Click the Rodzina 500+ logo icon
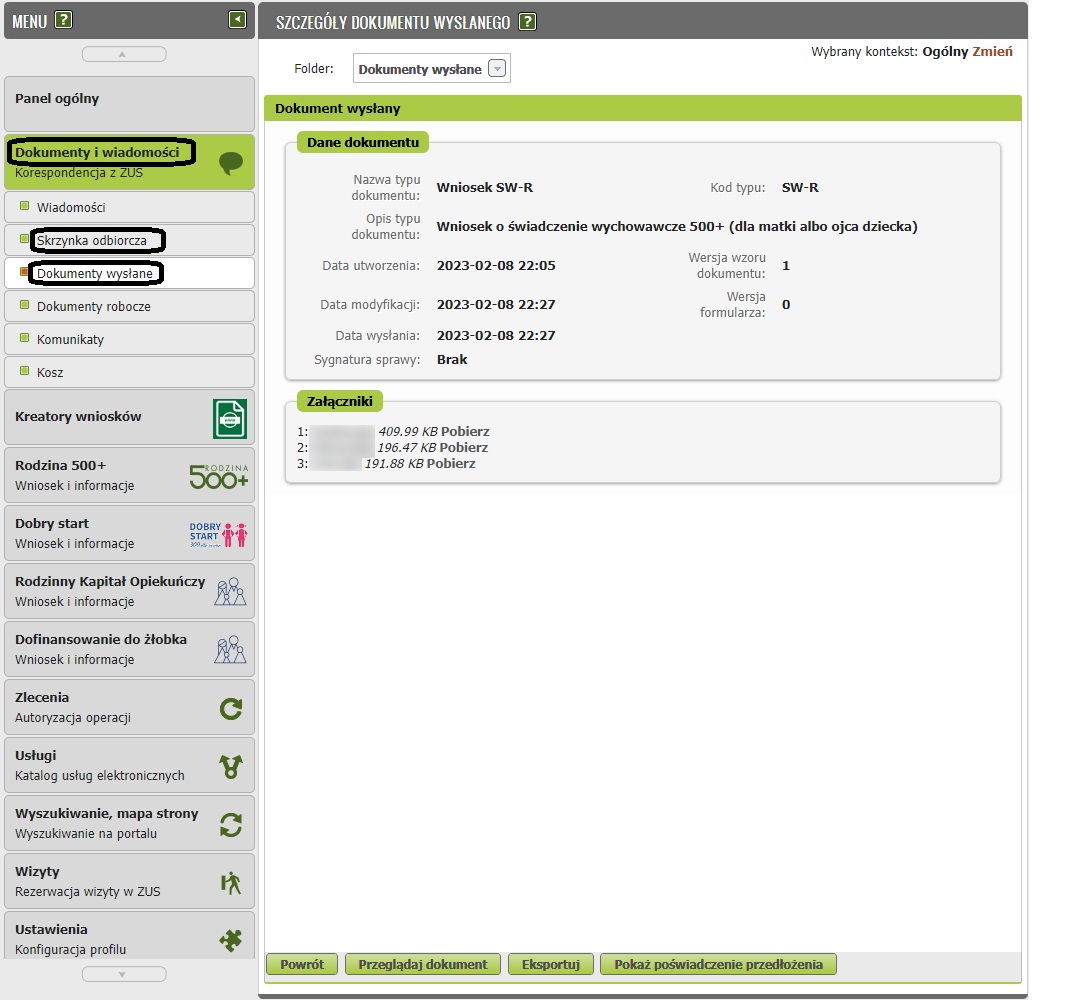This screenshot has width=1071, height=1000. click(219, 476)
